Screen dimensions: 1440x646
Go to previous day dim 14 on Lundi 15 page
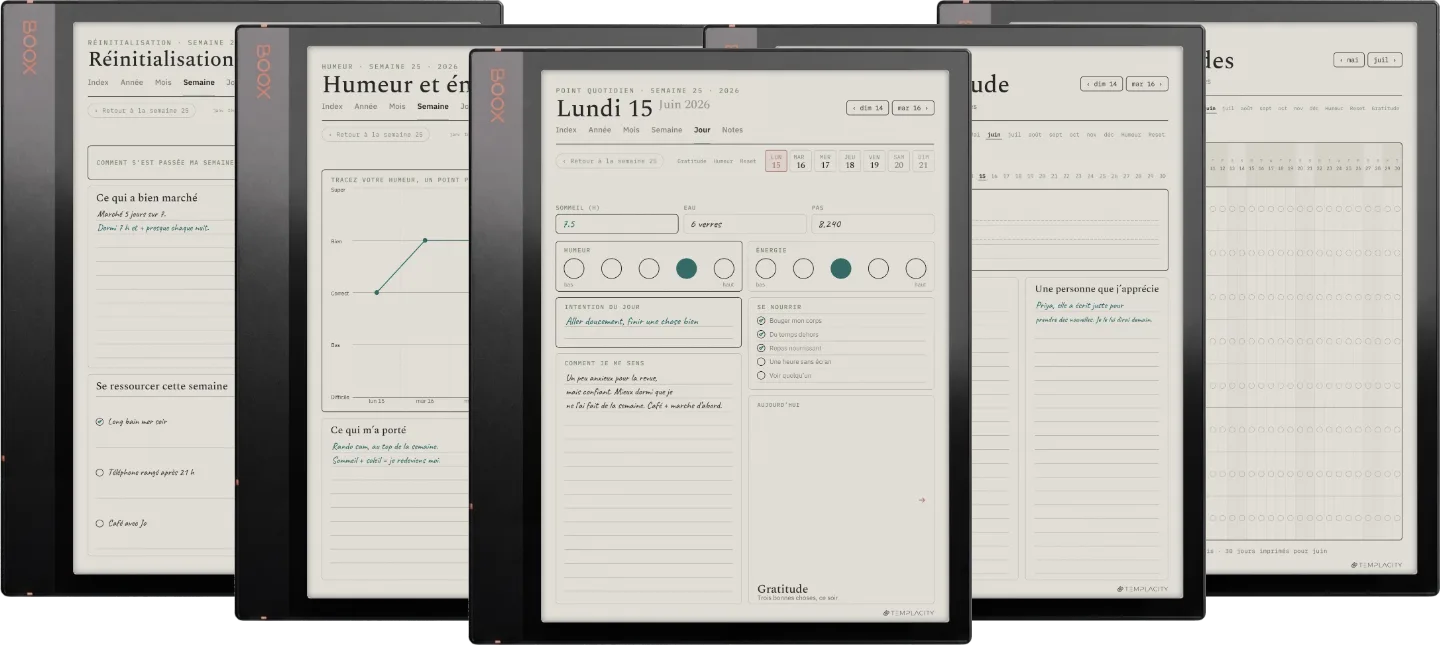coord(867,108)
